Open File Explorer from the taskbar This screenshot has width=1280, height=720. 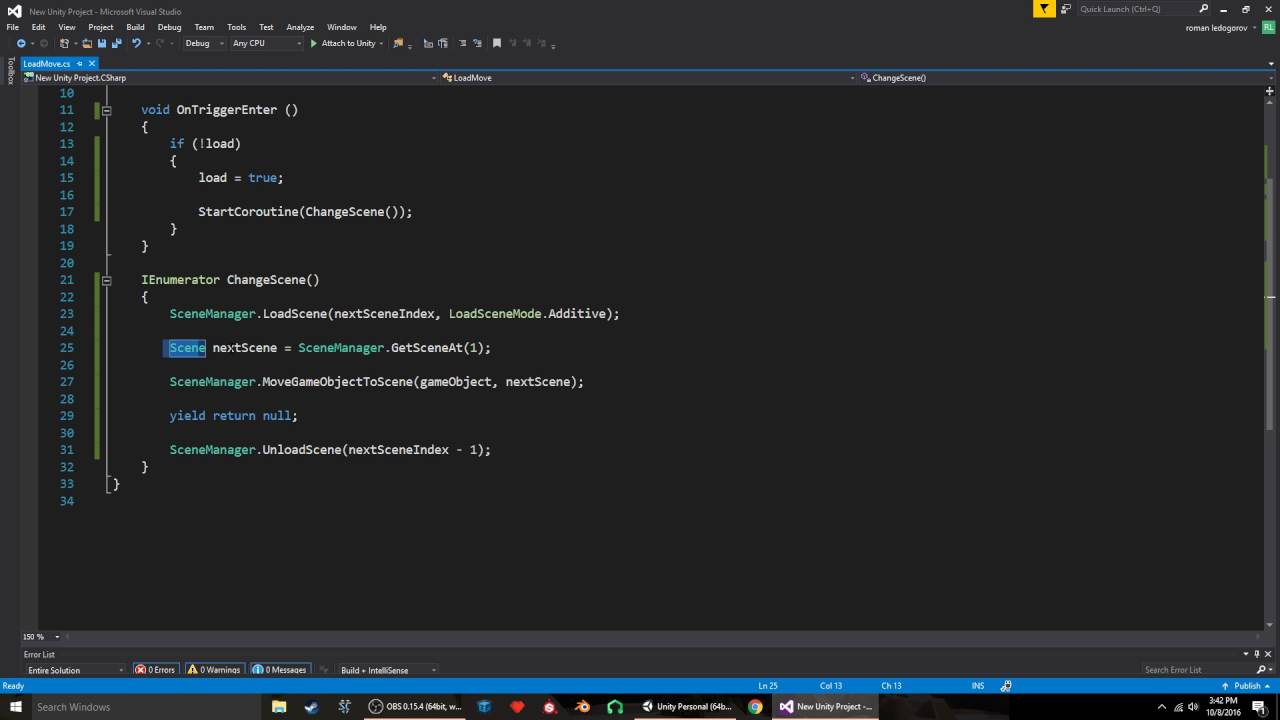[279, 706]
